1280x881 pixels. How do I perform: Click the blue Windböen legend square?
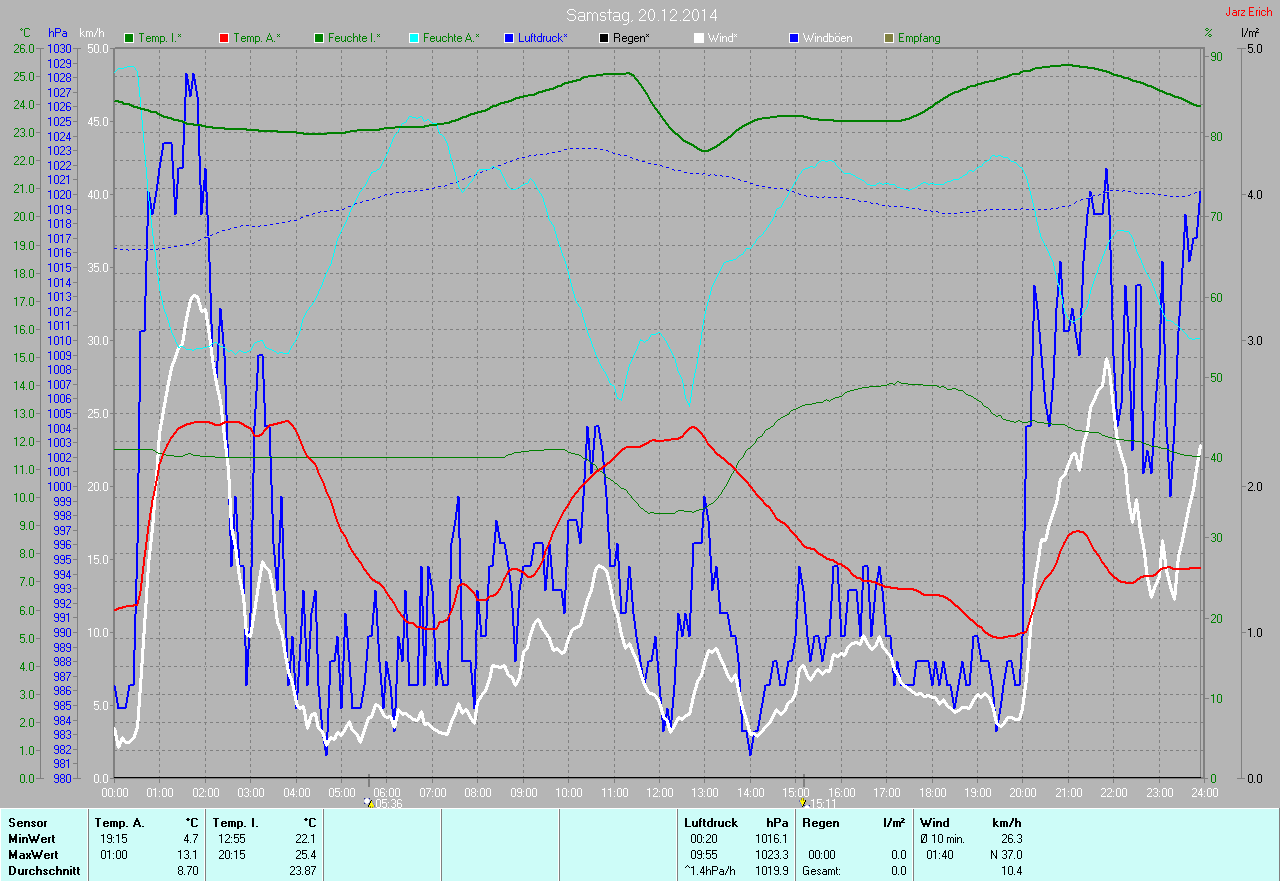click(x=794, y=38)
